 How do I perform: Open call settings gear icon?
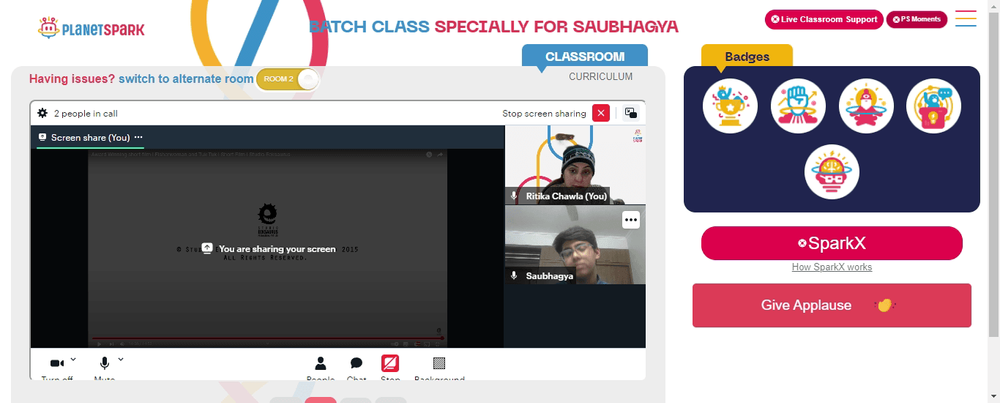(x=42, y=113)
